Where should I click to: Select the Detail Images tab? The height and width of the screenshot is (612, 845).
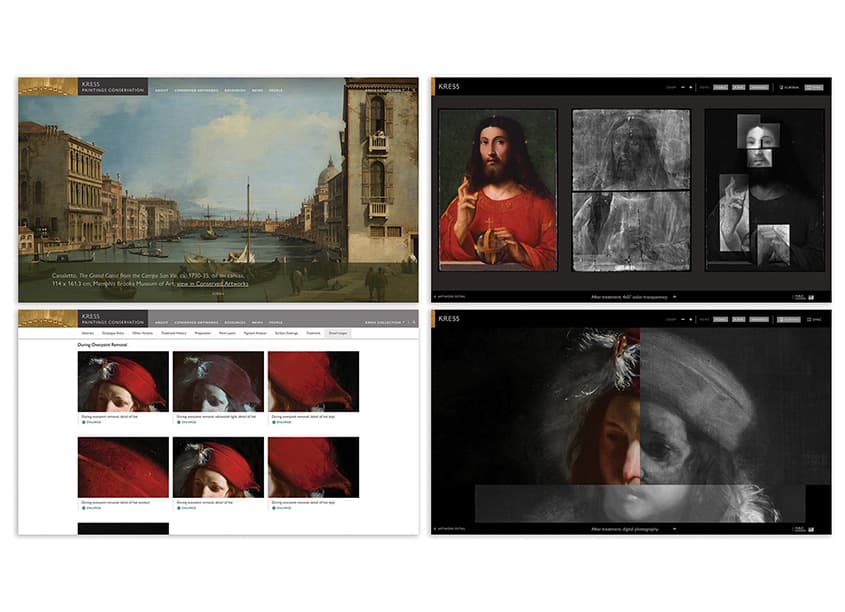[338, 333]
